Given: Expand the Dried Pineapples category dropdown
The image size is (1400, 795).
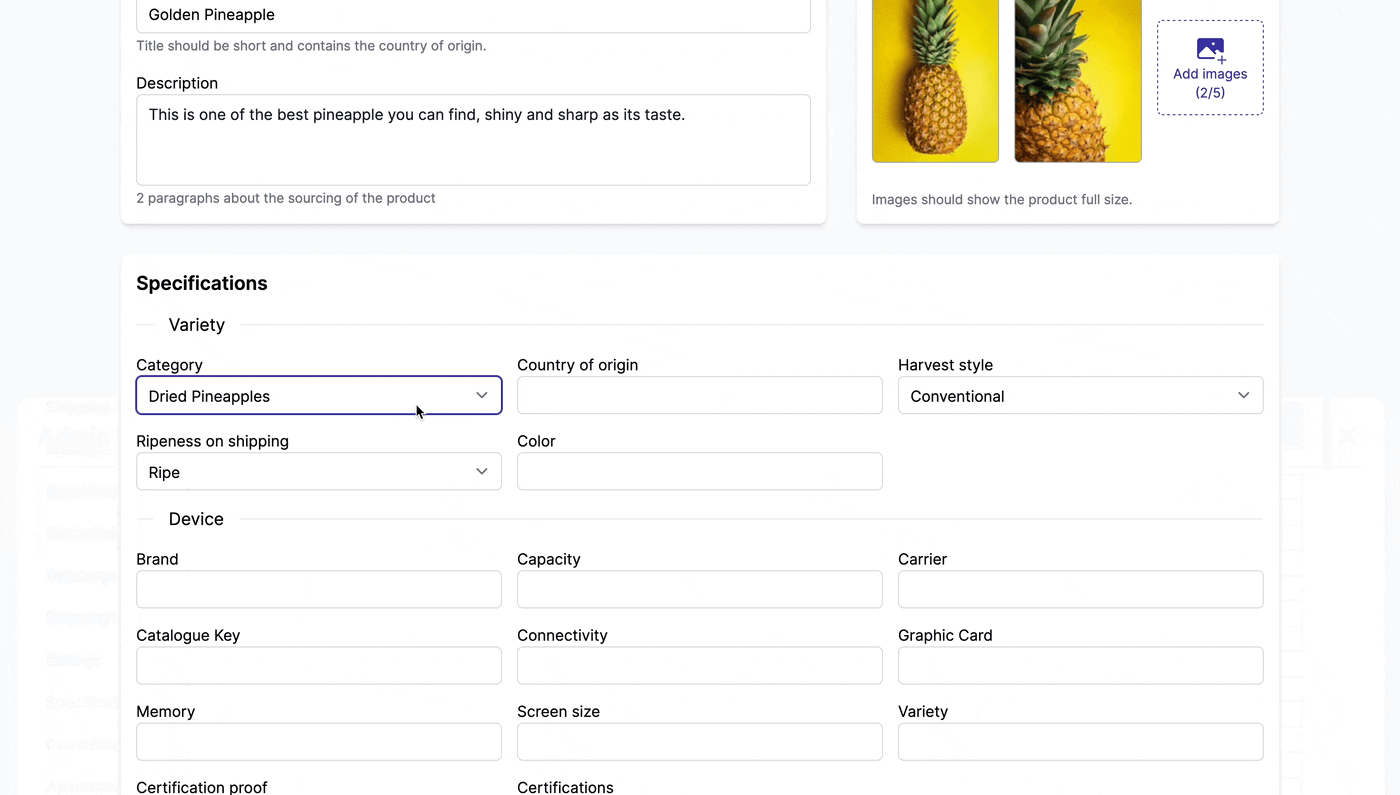Looking at the screenshot, I should (x=300, y=396).
